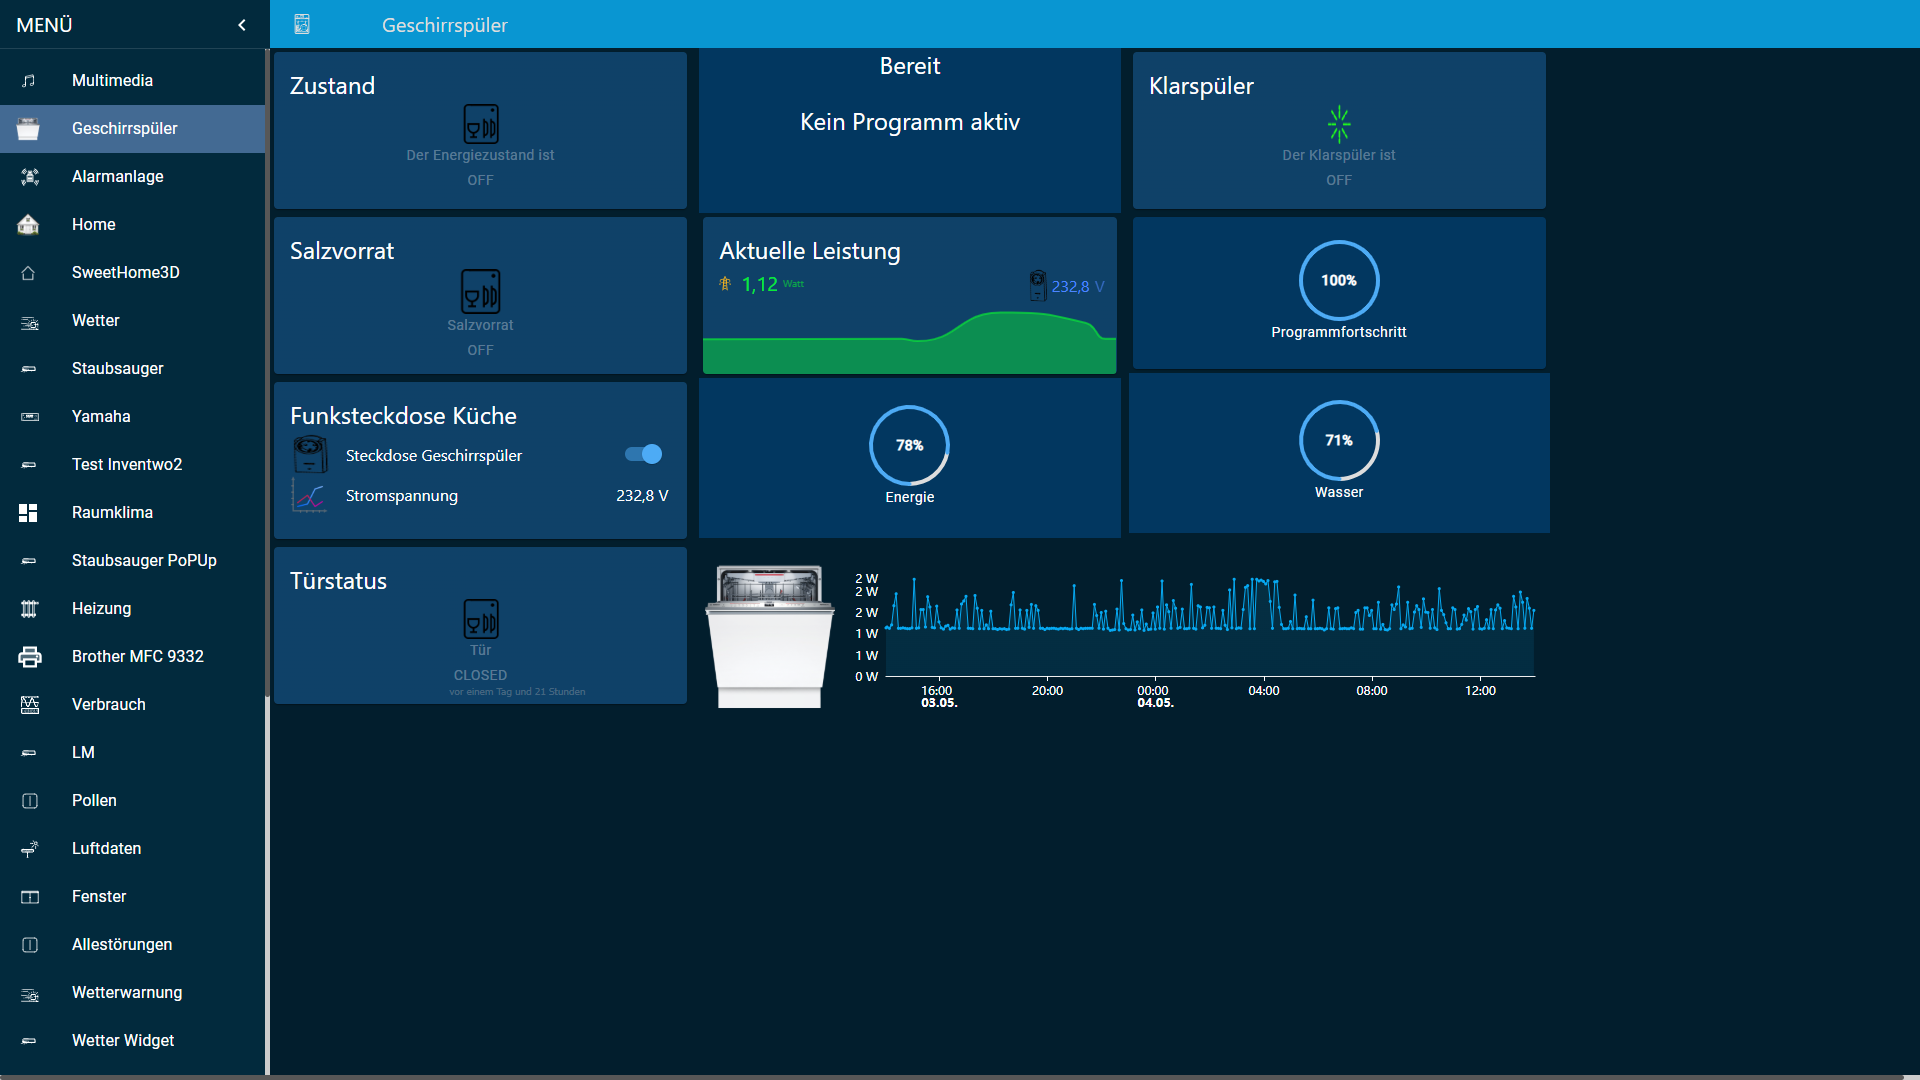This screenshot has height=1080, width=1920.
Task: Click the Türstatus door icon
Action: pyautogui.click(x=480, y=619)
